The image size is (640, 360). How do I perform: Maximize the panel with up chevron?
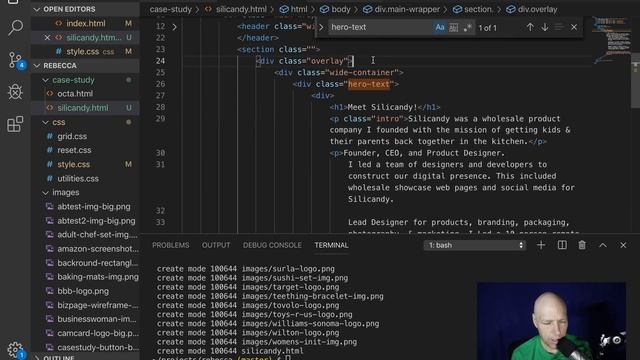602,245
